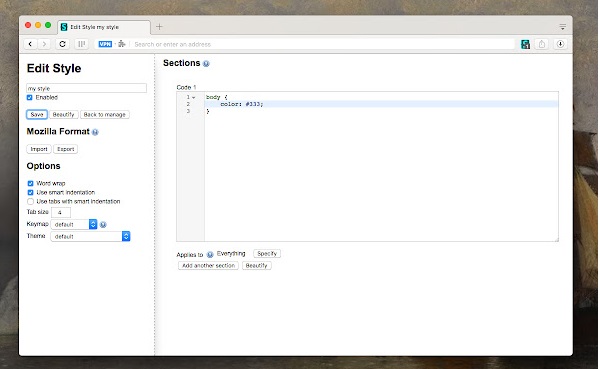Click the Import button
The image size is (600, 369).
39,149
